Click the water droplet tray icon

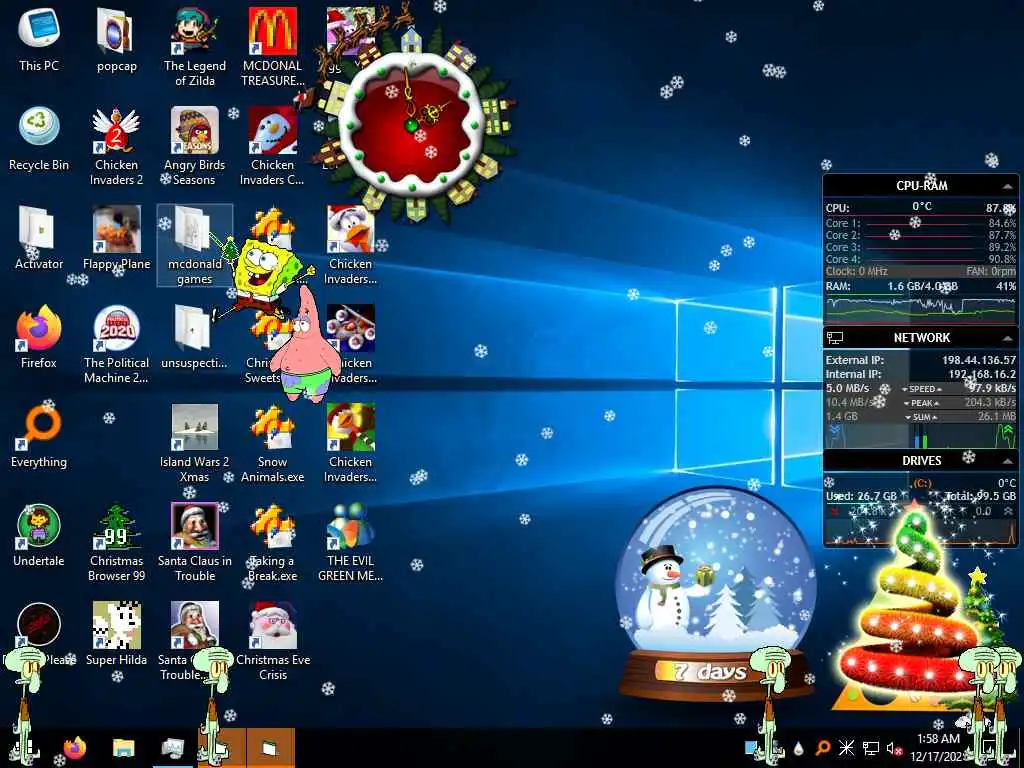799,749
